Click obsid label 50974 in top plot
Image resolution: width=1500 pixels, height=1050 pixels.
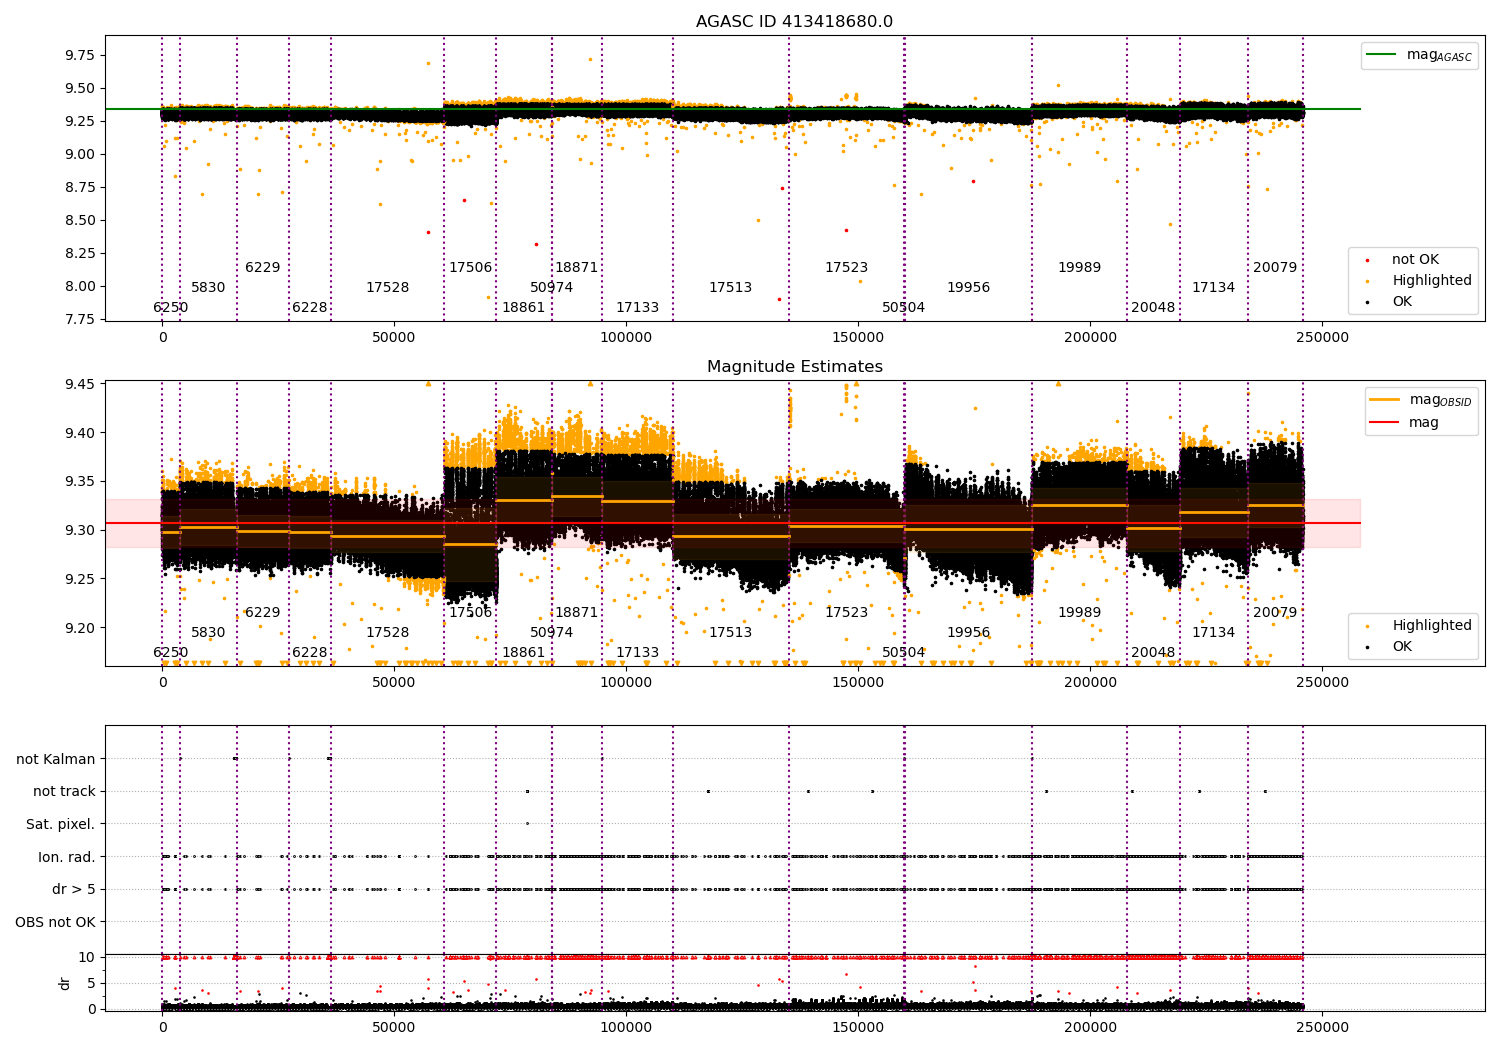click(551, 287)
